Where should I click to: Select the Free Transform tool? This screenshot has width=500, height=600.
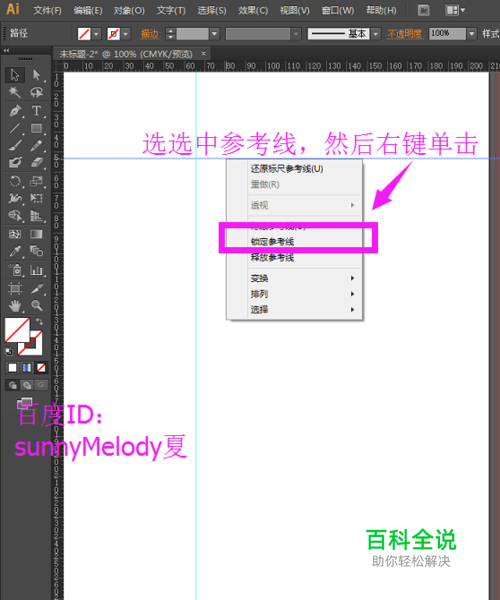pyautogui.click(x=37, y=198)
